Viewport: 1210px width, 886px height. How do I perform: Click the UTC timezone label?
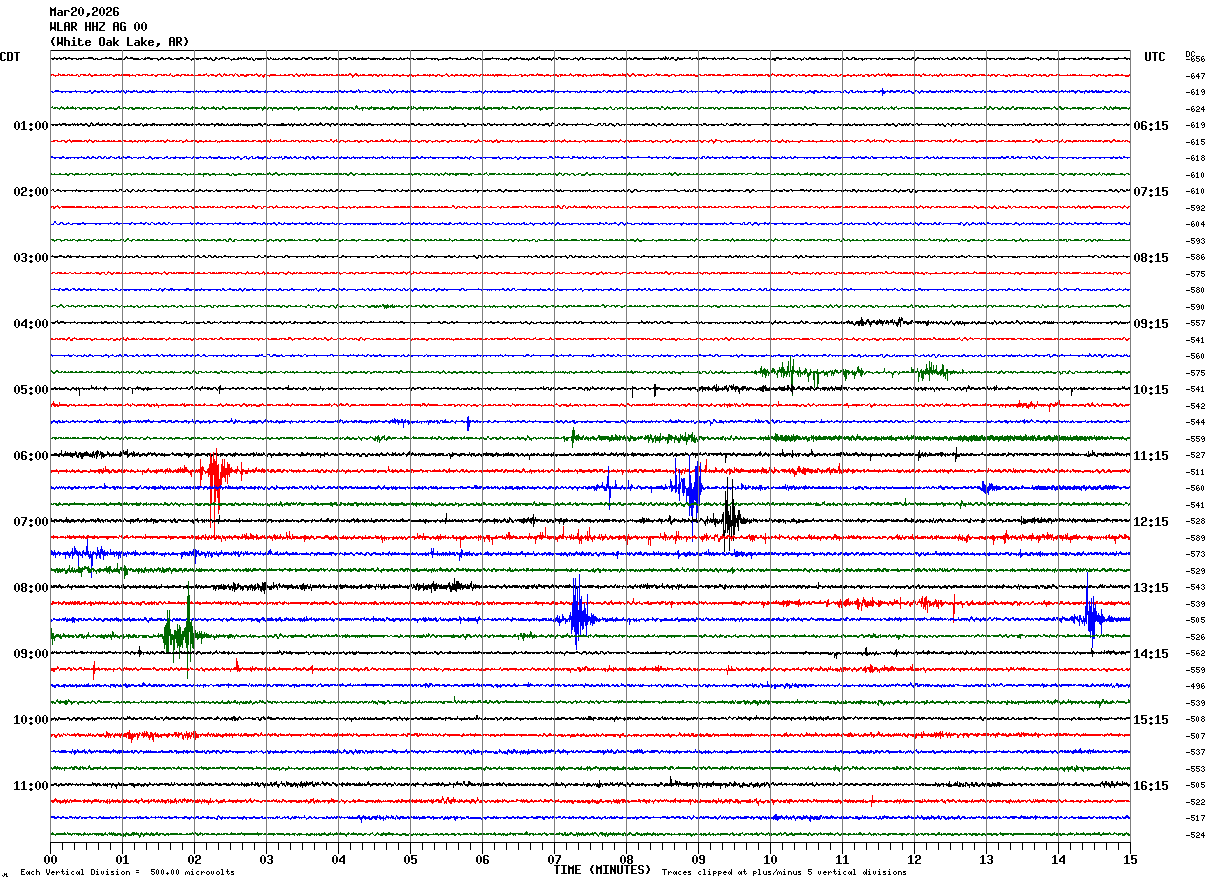1154,57
